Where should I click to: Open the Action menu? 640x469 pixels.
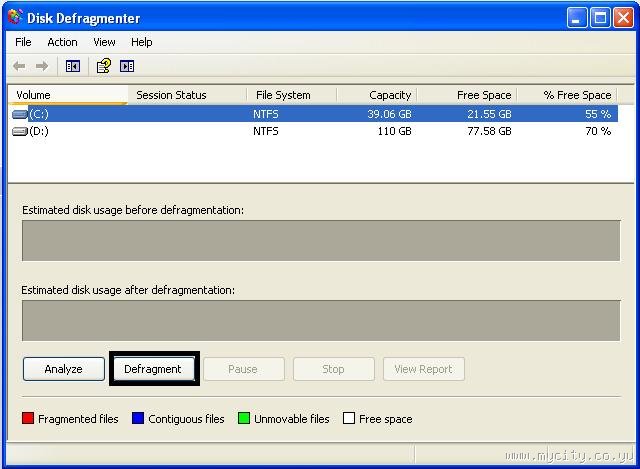62,42
